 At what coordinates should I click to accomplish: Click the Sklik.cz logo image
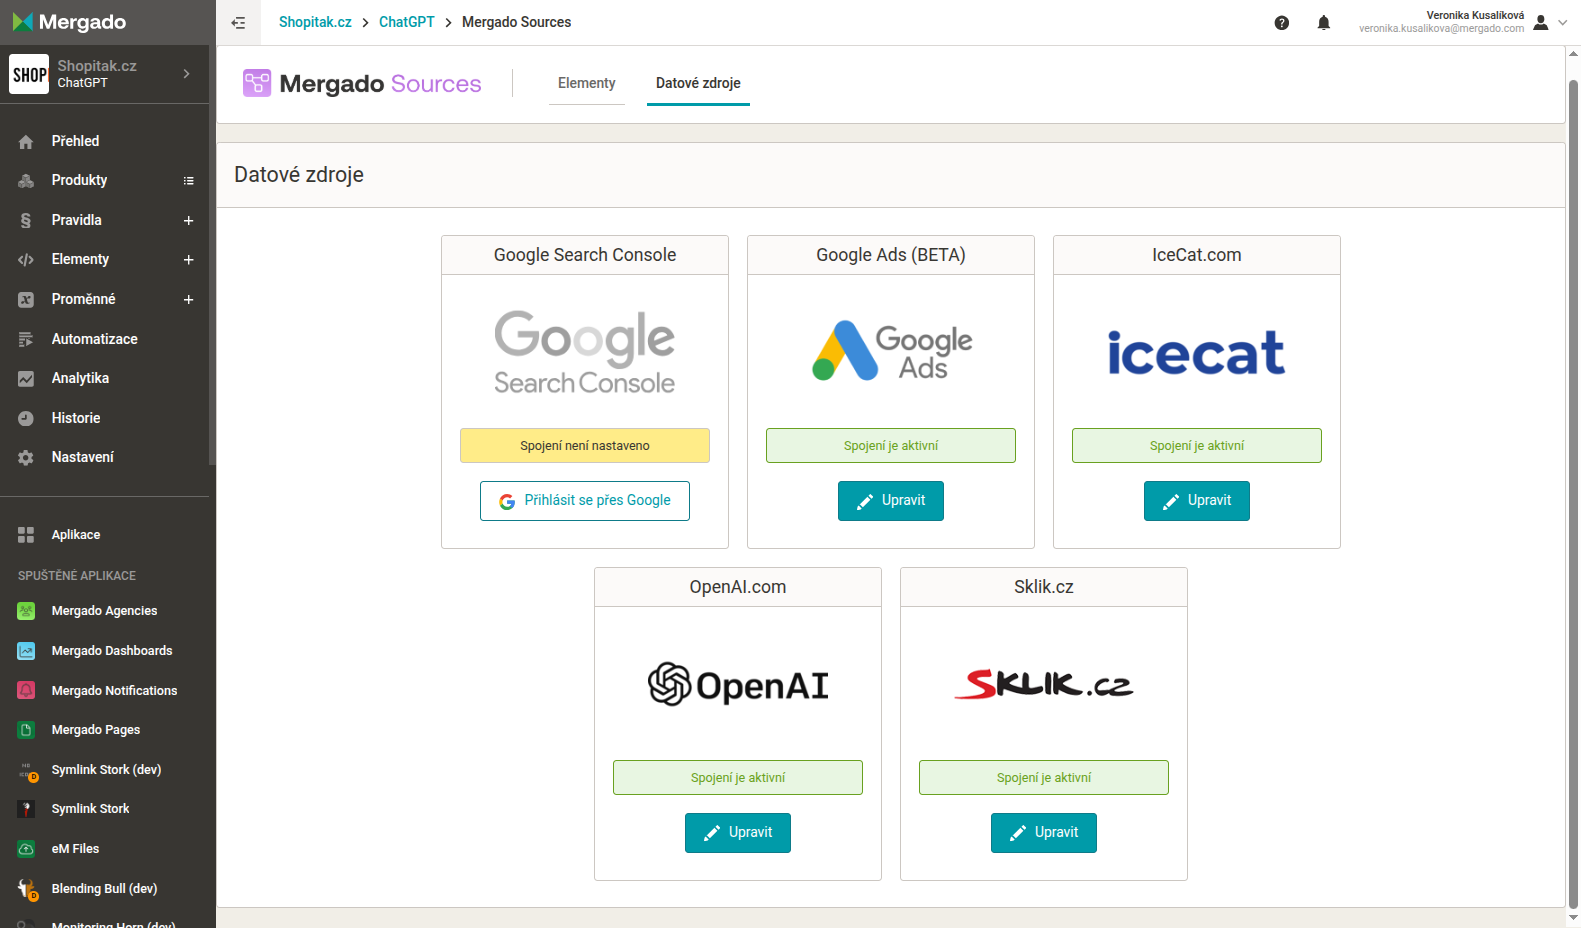coord(1044,684)
